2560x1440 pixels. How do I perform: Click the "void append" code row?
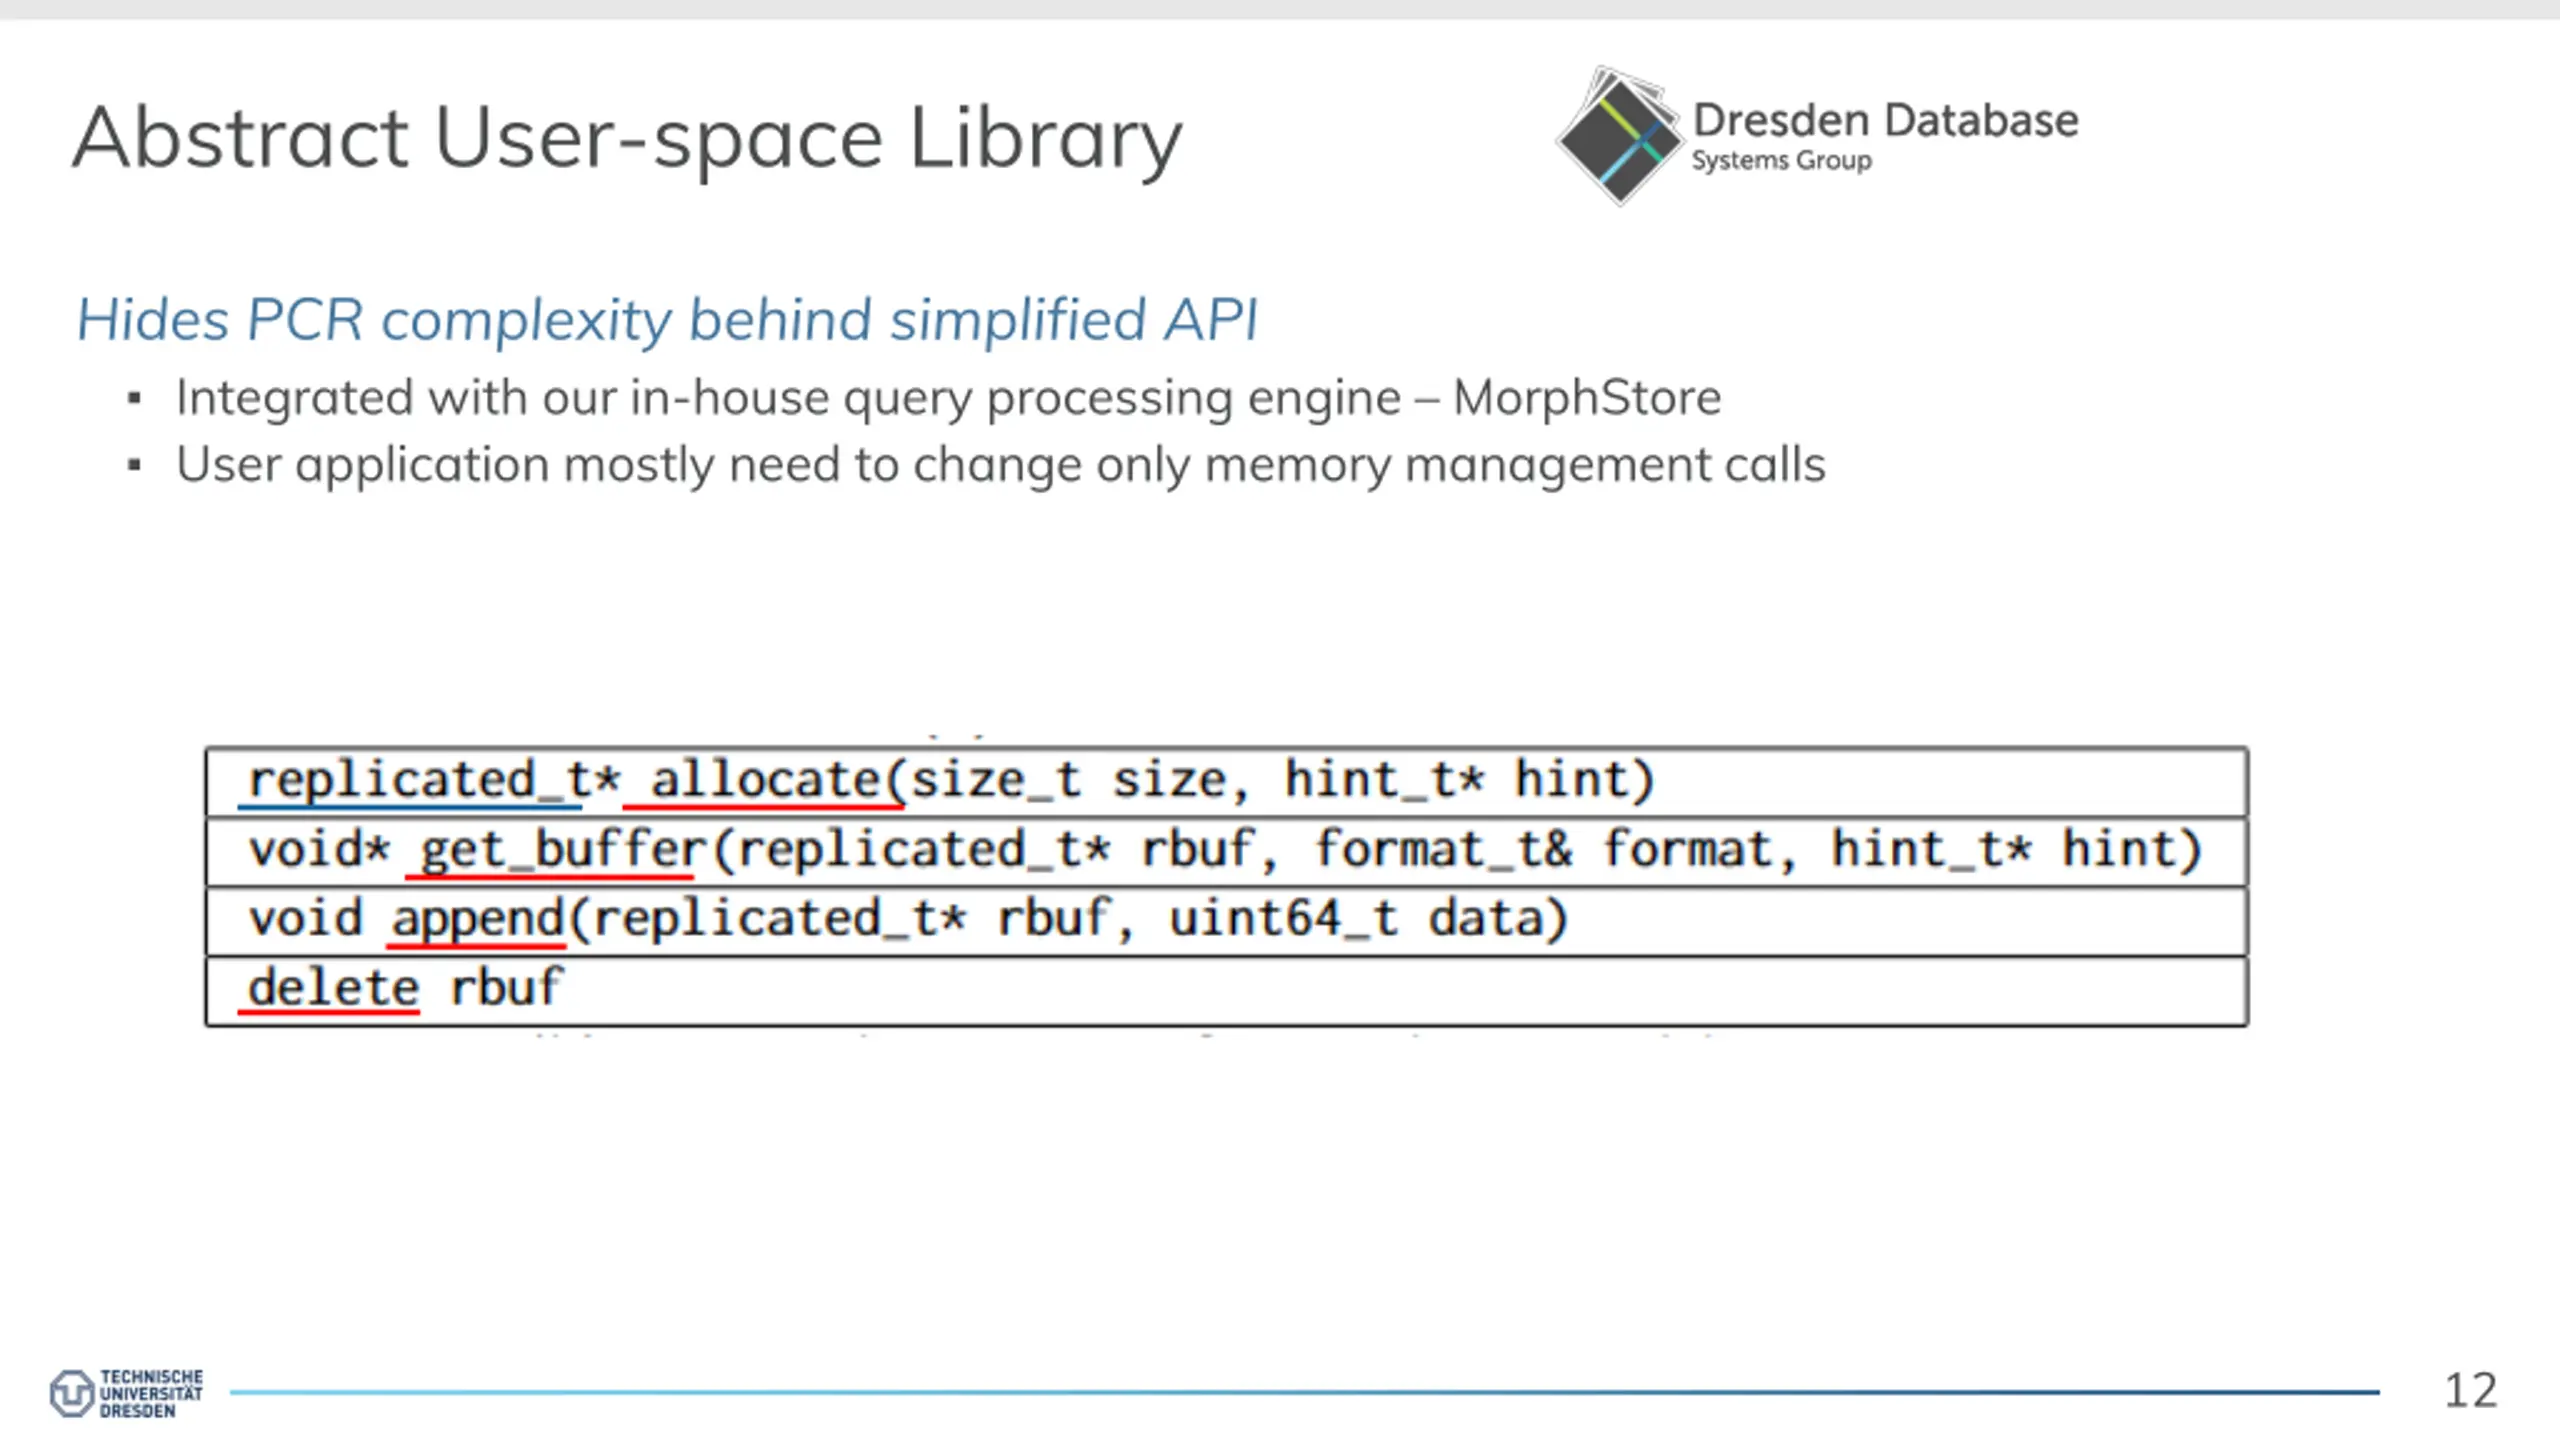coord(1227,921)
